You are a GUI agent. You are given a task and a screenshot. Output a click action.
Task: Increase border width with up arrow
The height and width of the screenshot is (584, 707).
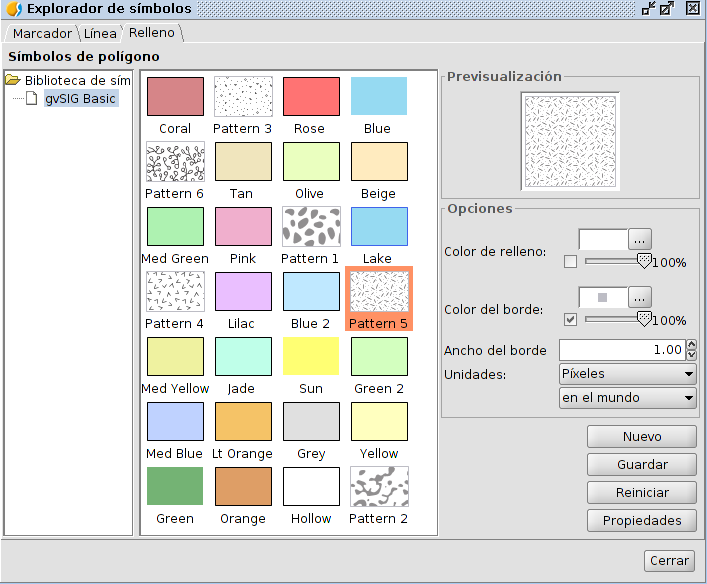[x=692, y=345]
